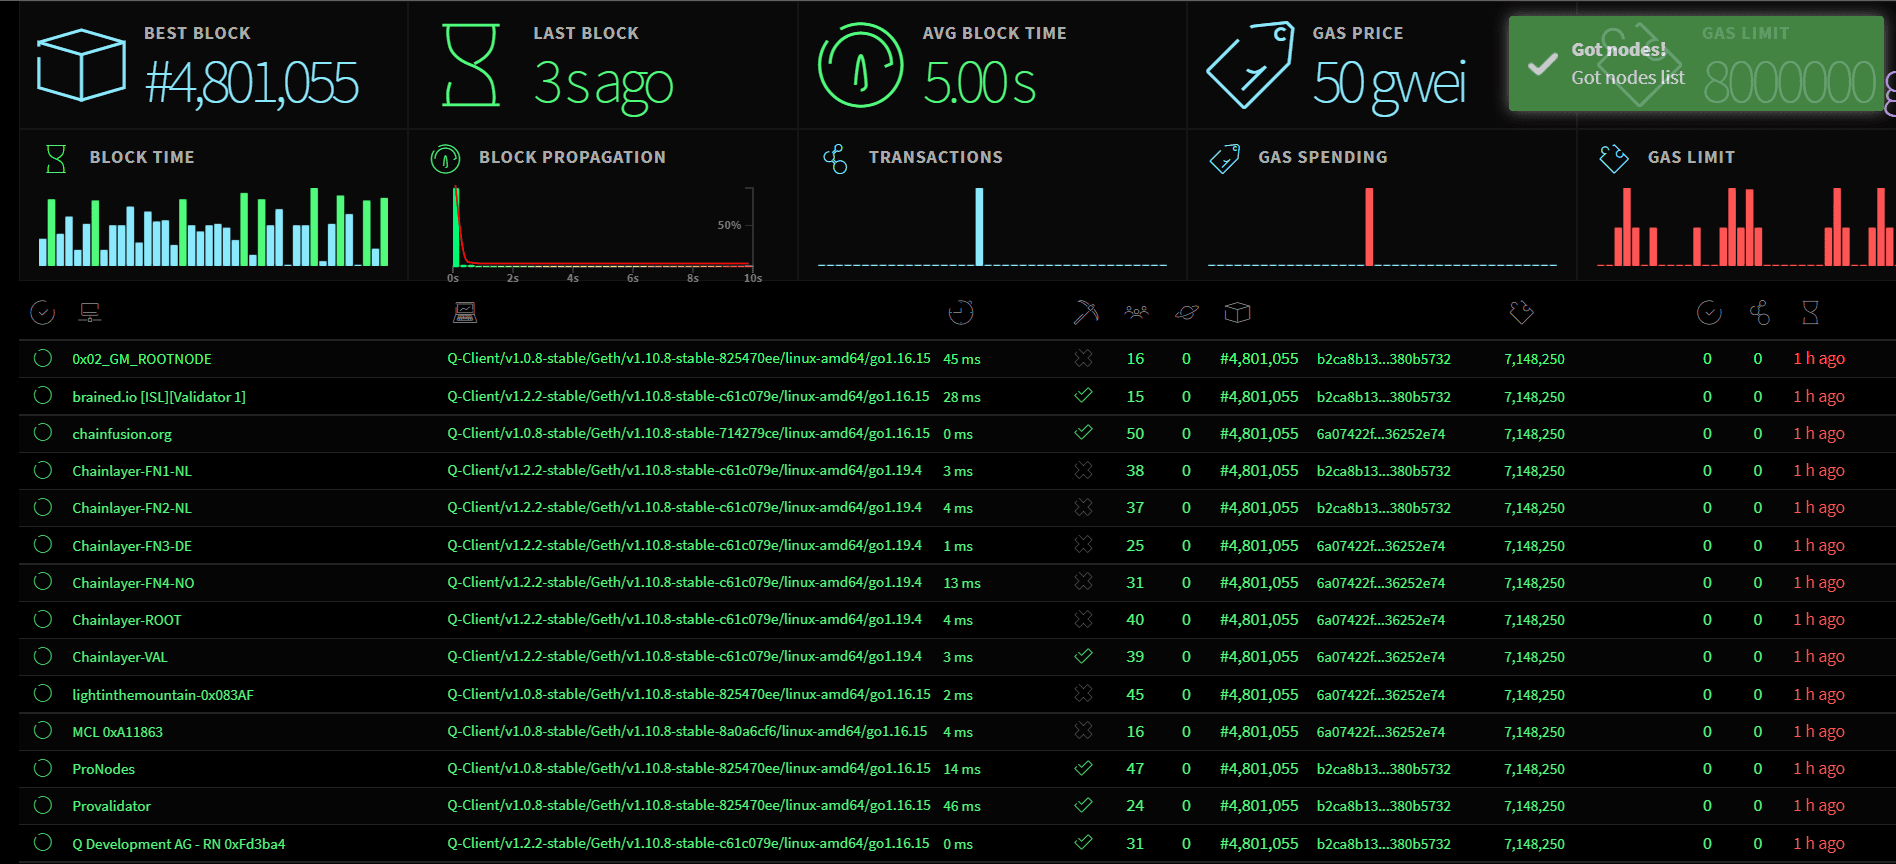
Task: Click the Best Block cube icon
Action: tap(81, 65)
